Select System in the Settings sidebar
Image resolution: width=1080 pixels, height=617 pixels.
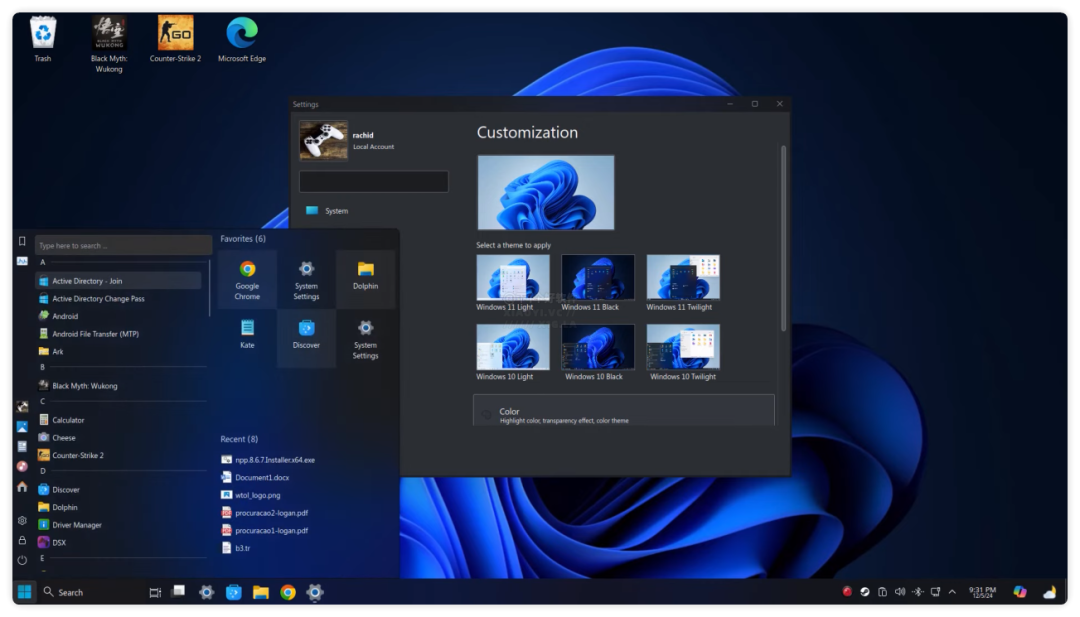(336, 211)
